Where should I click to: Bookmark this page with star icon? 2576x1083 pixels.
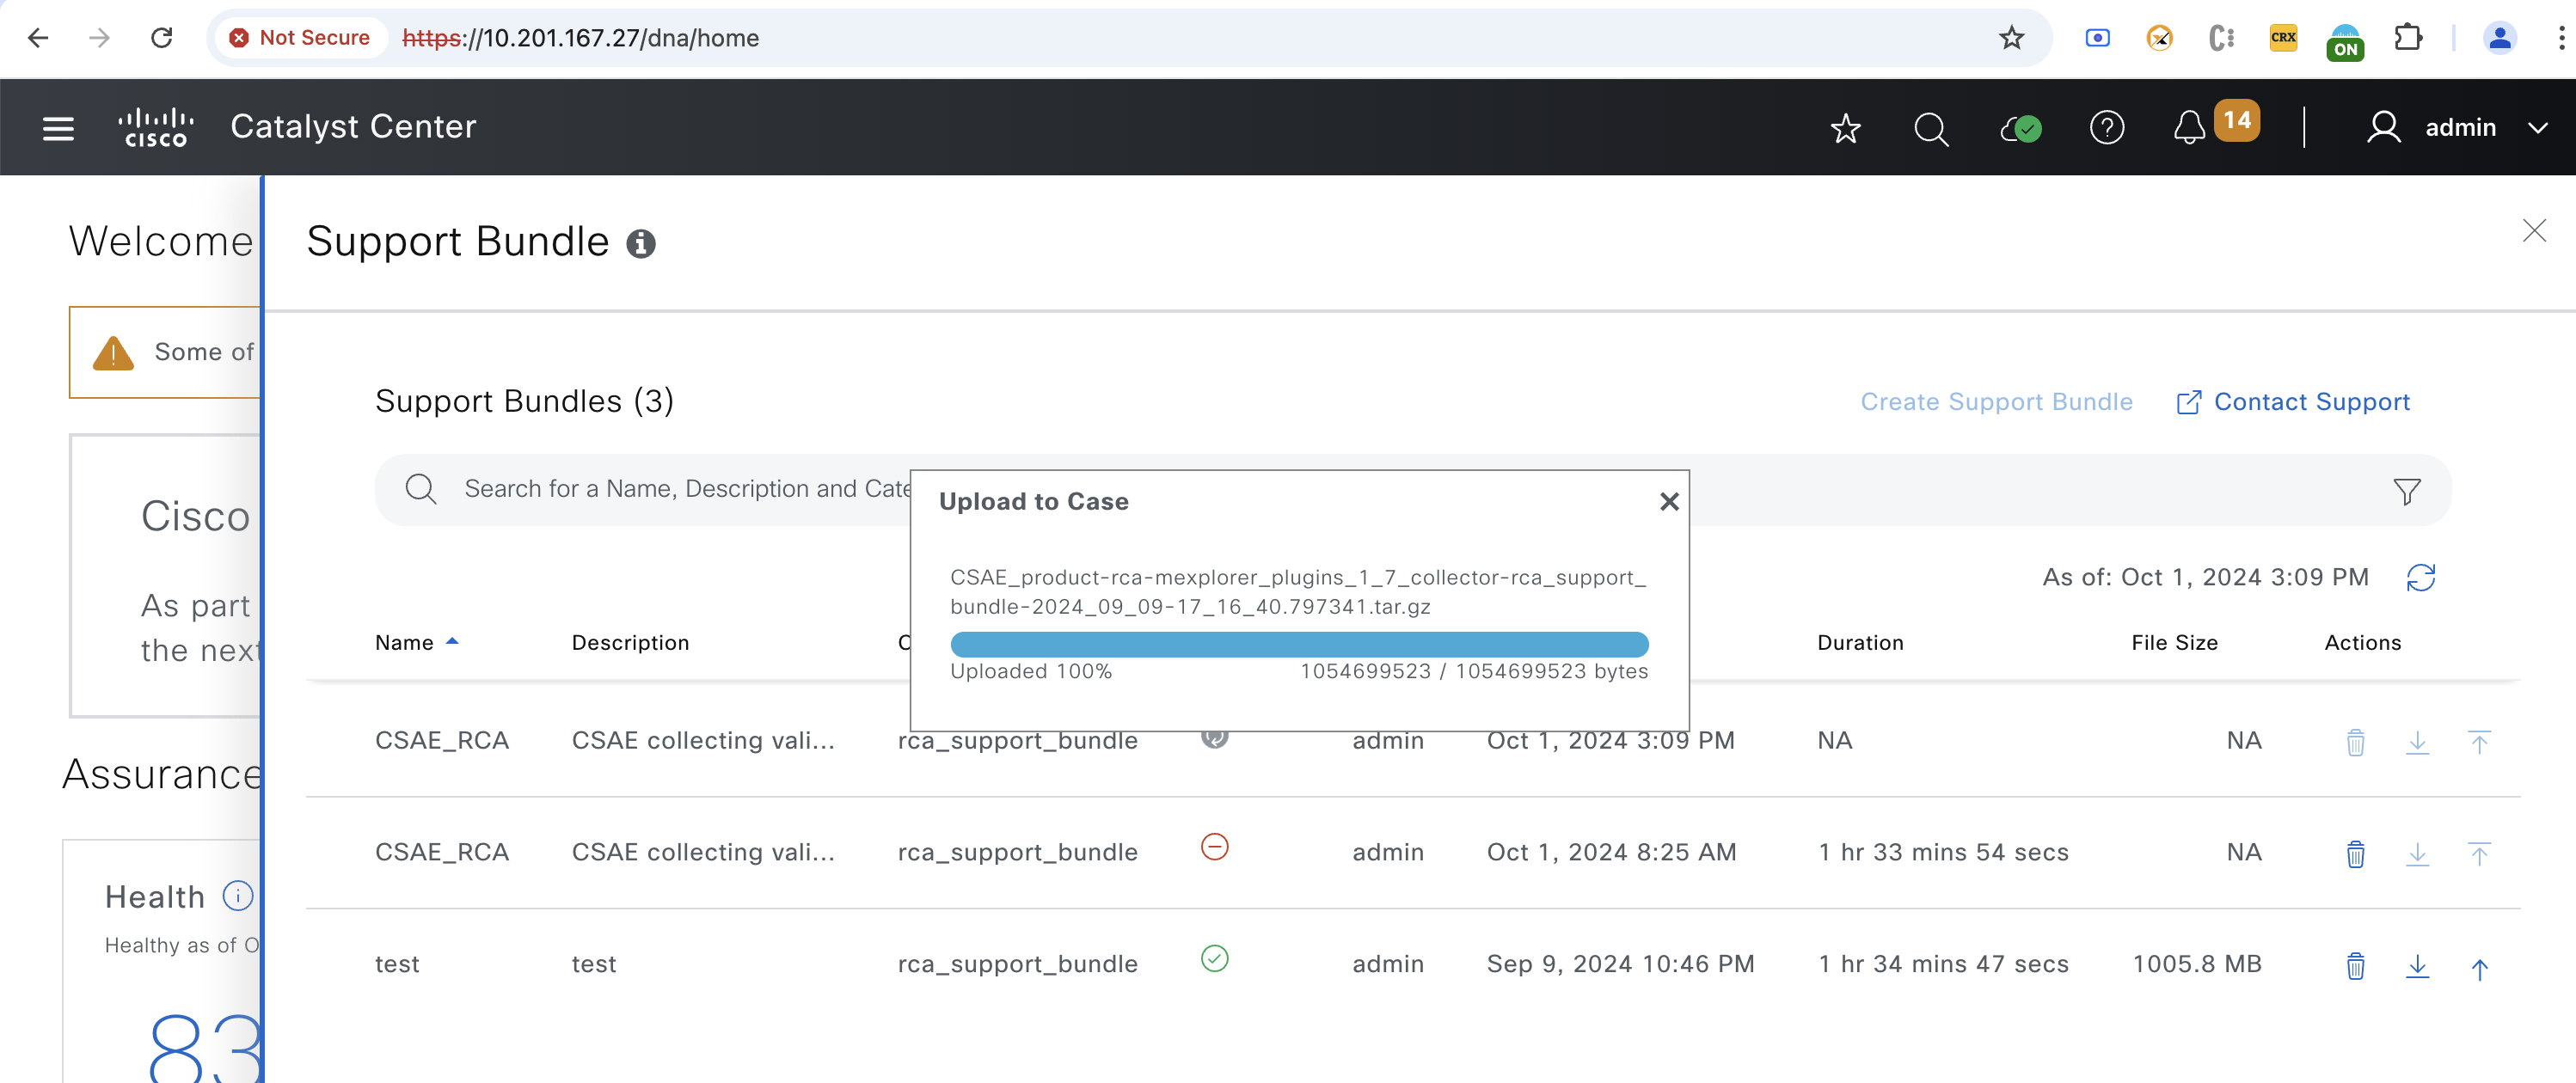point(2011,38)
